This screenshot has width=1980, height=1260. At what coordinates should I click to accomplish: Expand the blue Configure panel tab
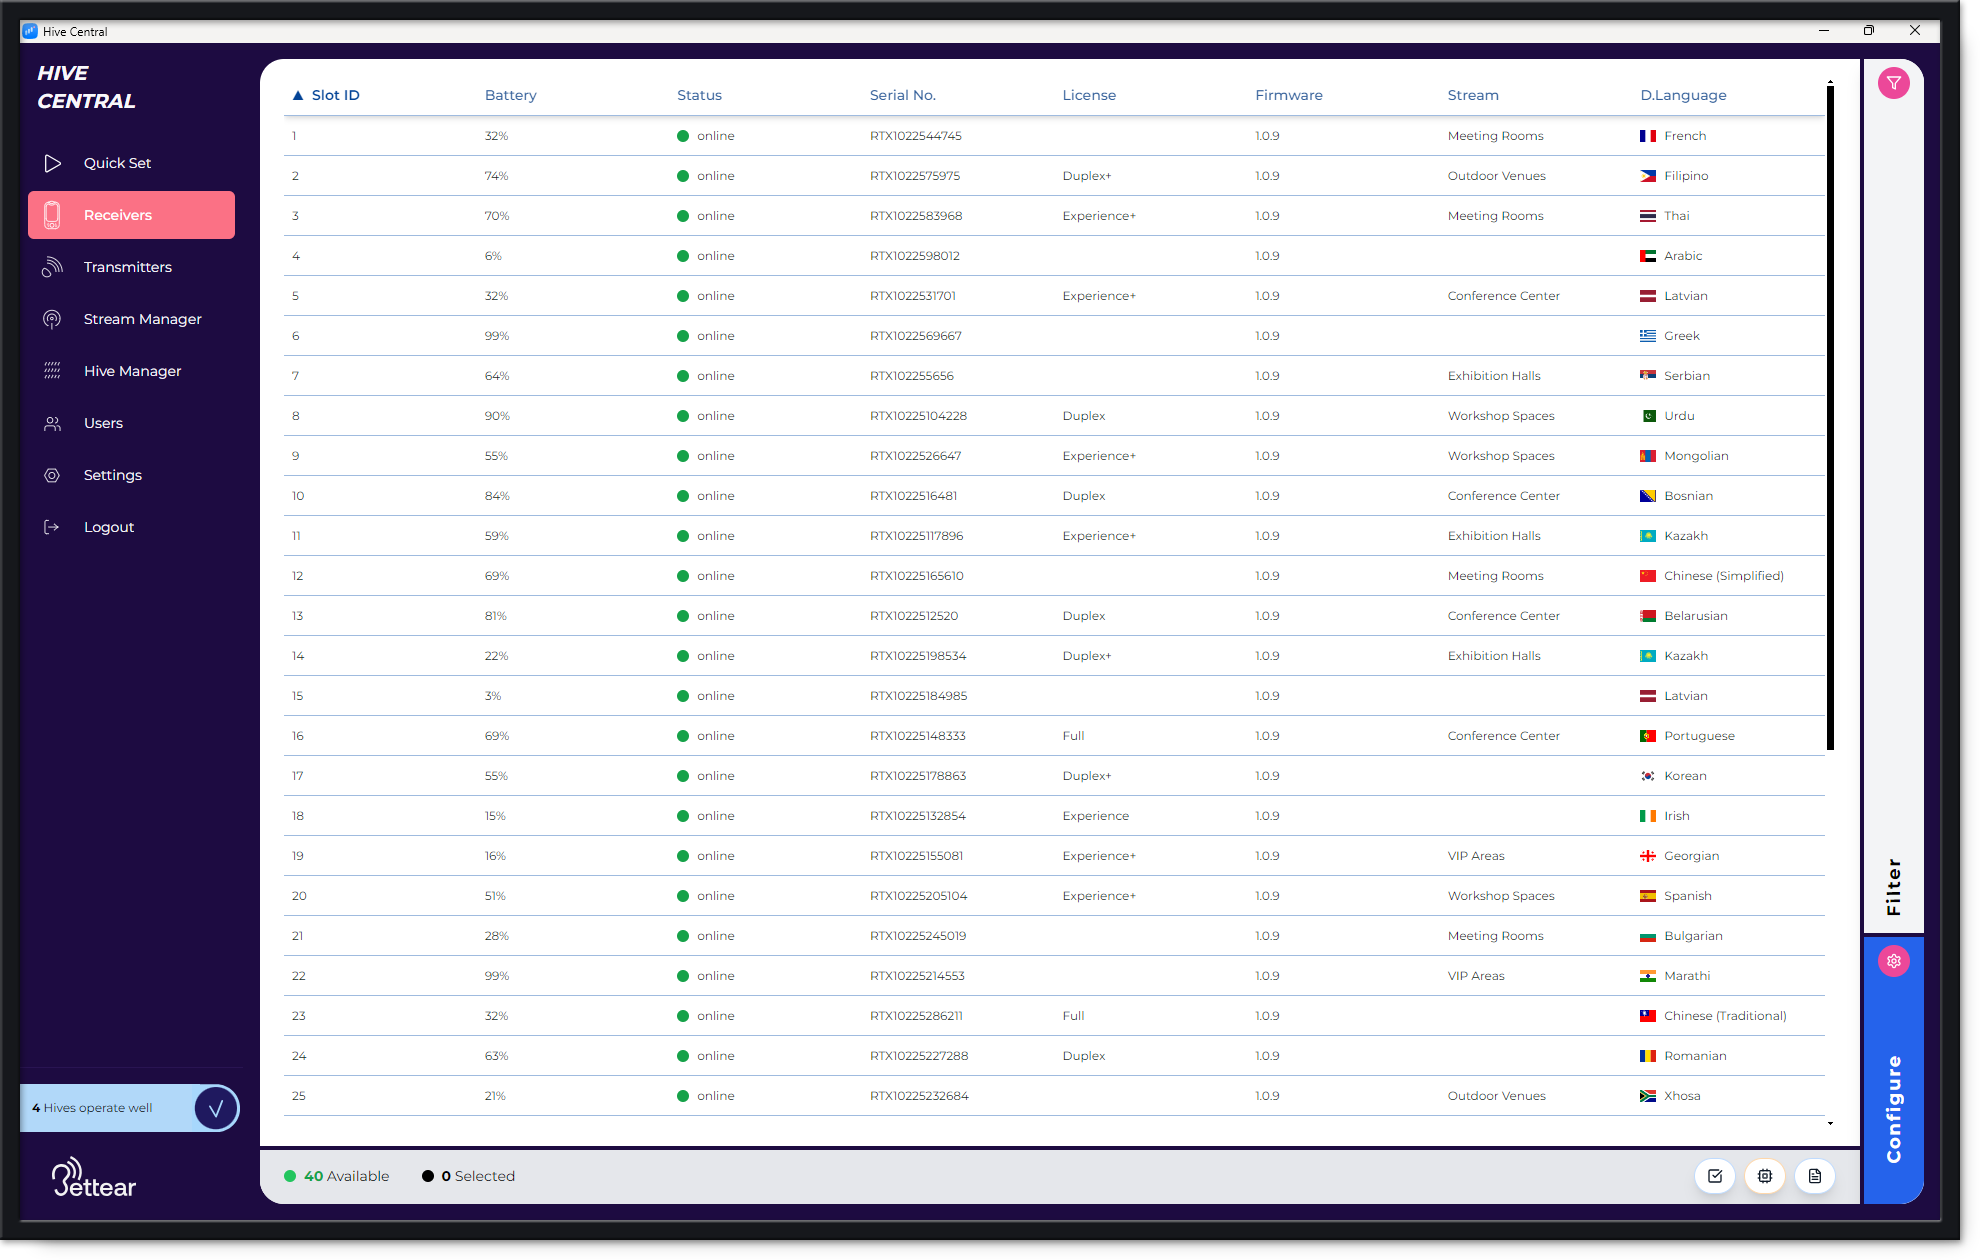click(x=1893, y=1108)
